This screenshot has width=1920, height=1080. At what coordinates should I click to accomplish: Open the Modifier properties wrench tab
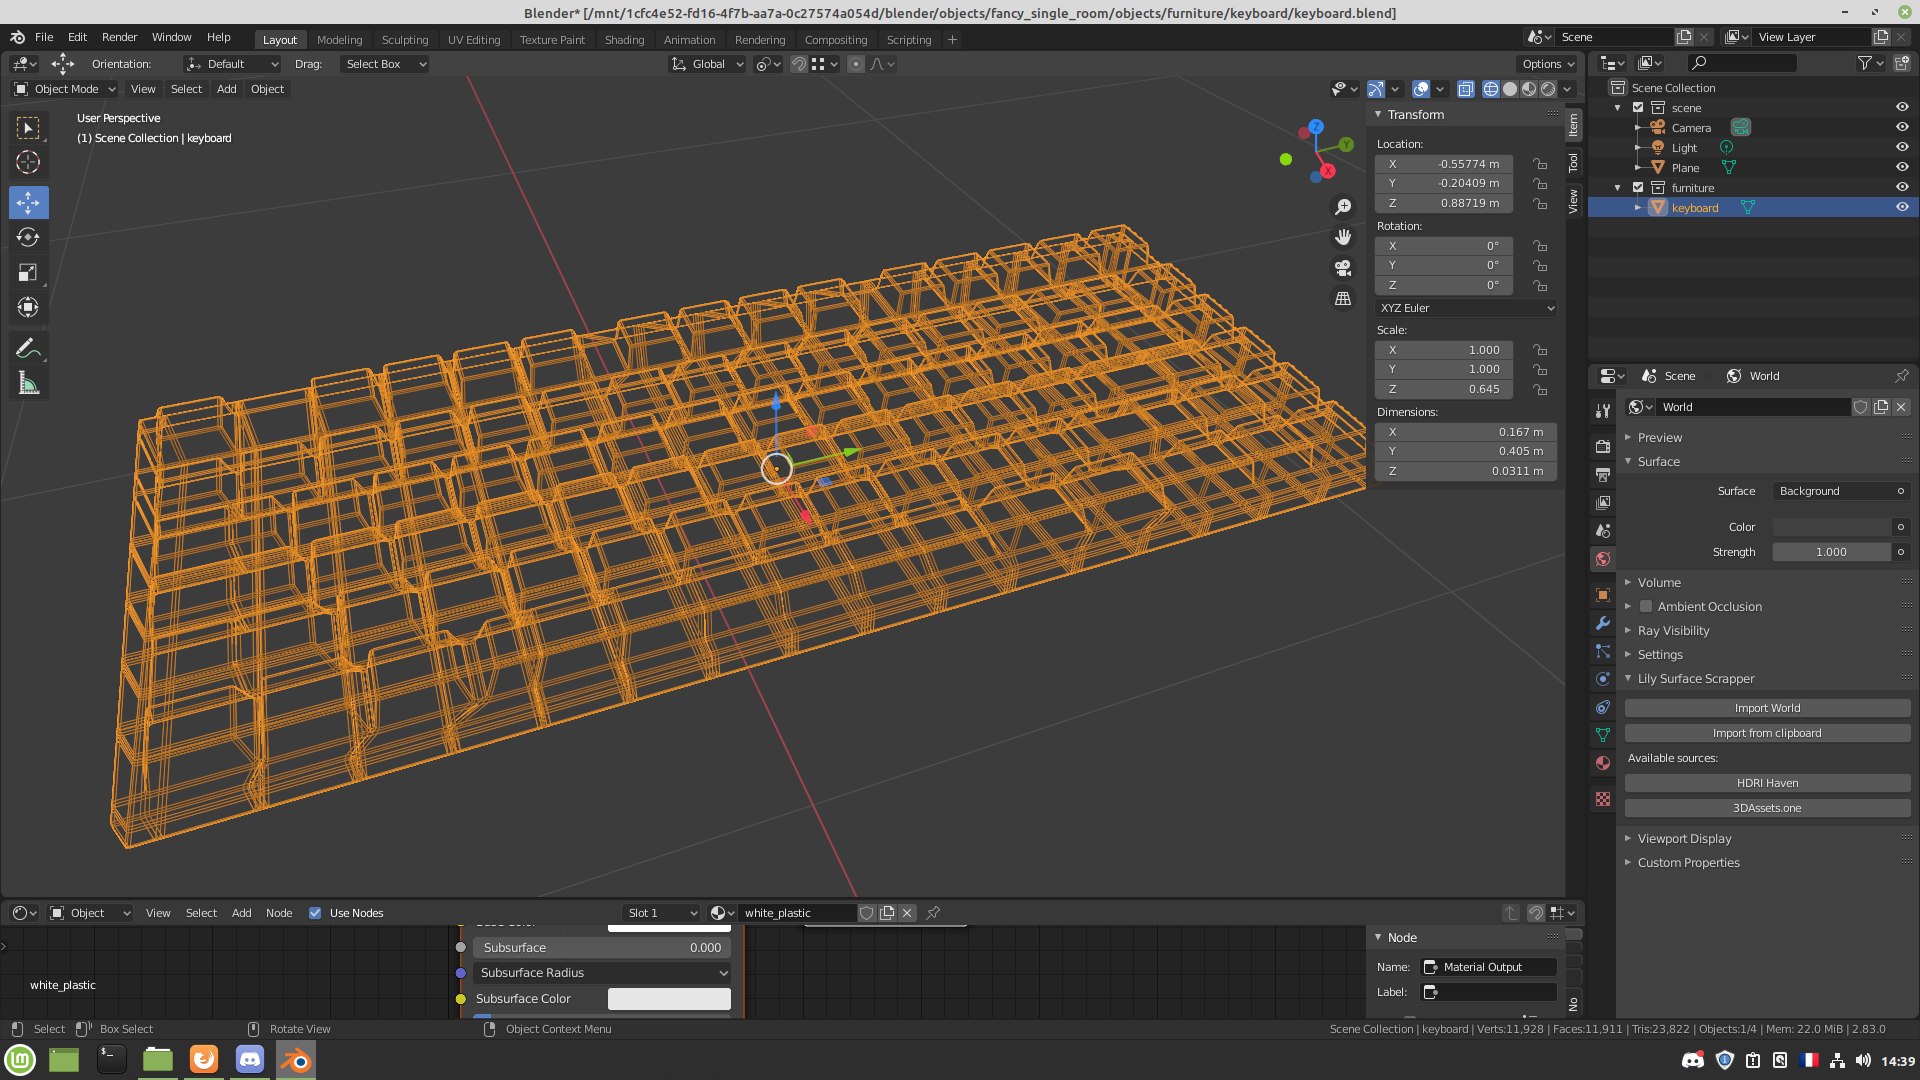1603,623
